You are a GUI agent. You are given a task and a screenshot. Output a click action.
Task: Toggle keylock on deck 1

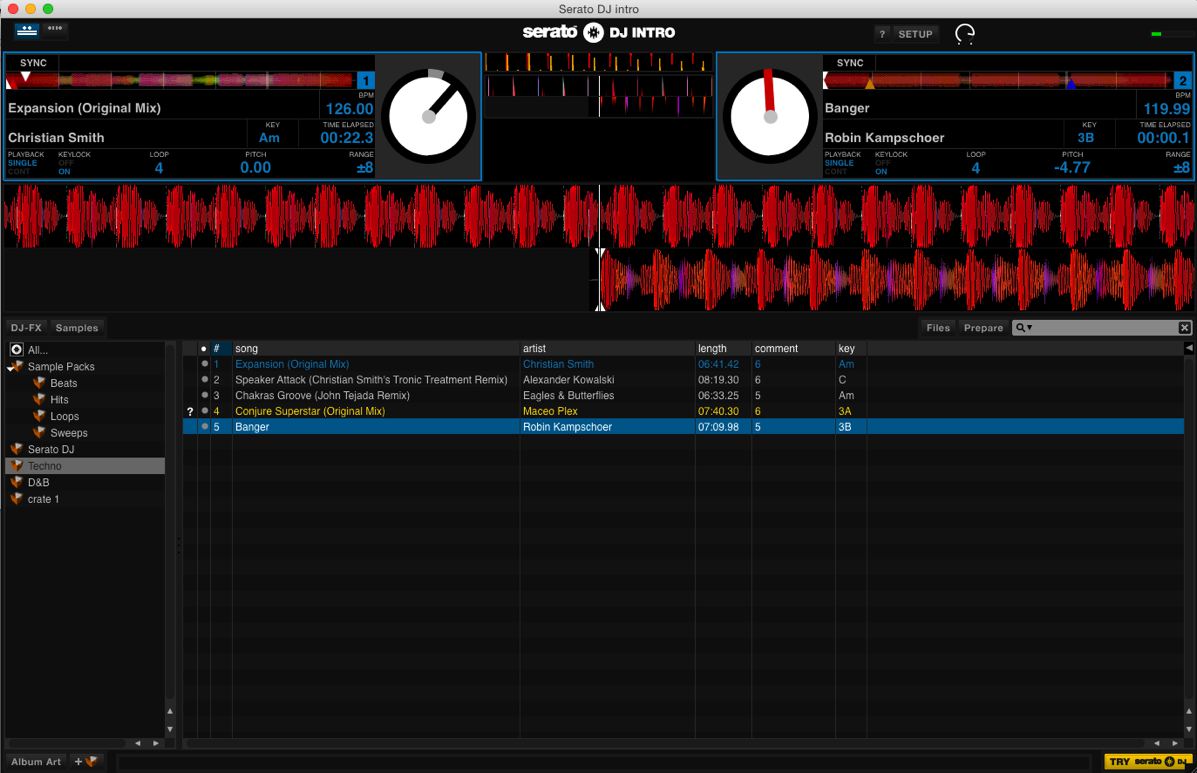point(65,167)
